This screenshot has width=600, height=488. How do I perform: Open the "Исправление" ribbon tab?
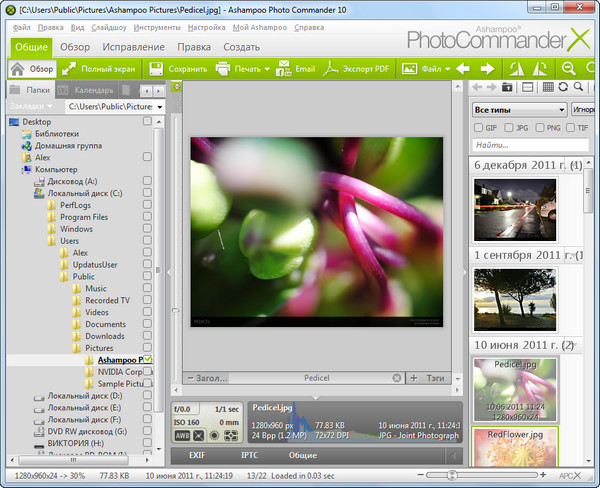(x=133, y=47)
